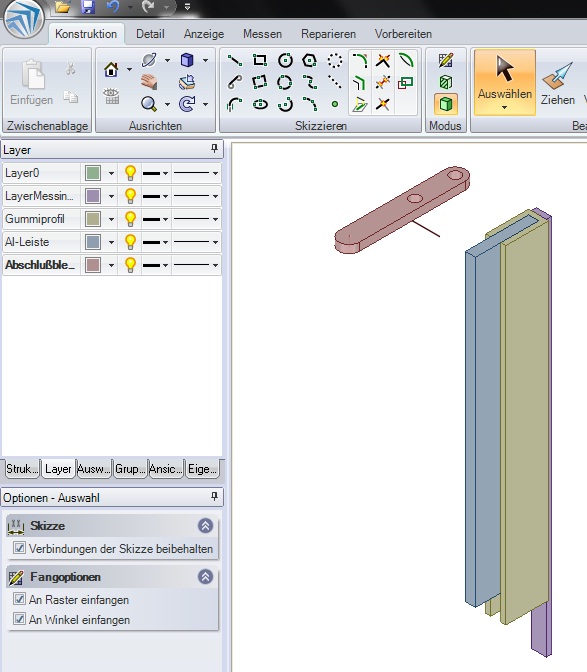Switch to 3D mode cube icon
Image resolution: width=587 pixels, height=672 pixels.
[446, 104]
